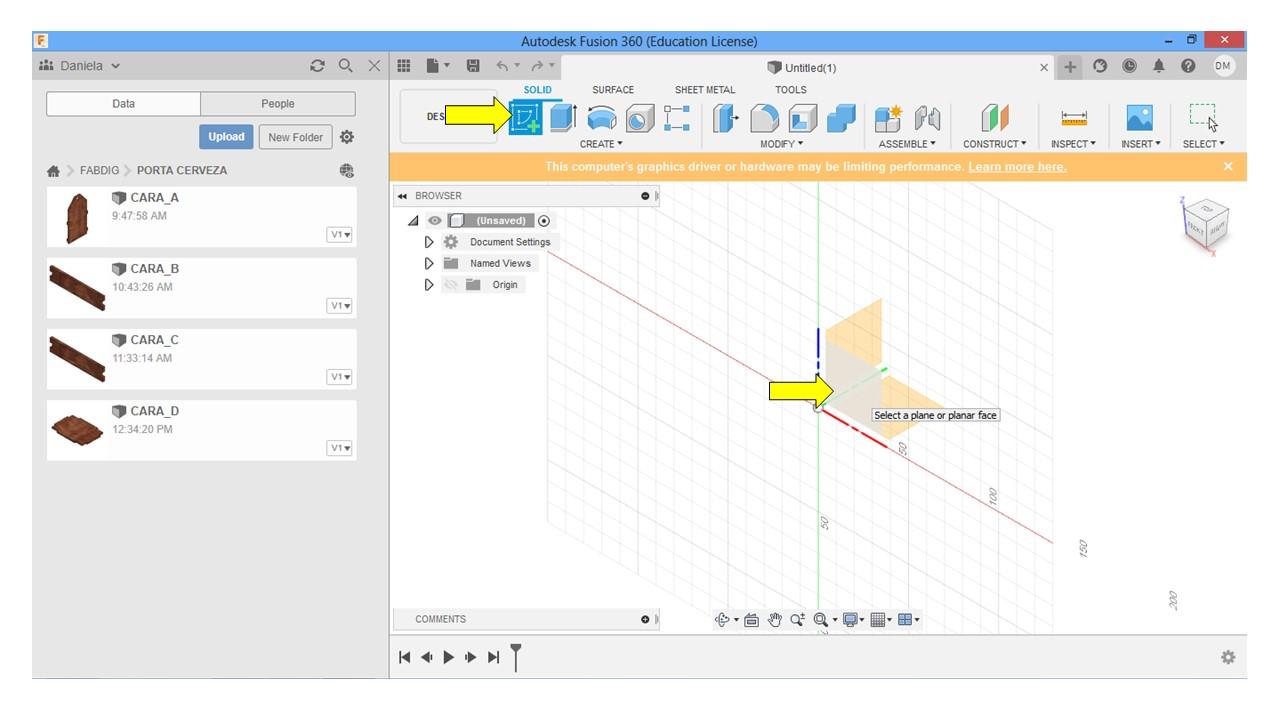Open the Daniela team dropdown
Image resolution: width=1280 pixels, height=720 pixels.
tap(80, 66)
